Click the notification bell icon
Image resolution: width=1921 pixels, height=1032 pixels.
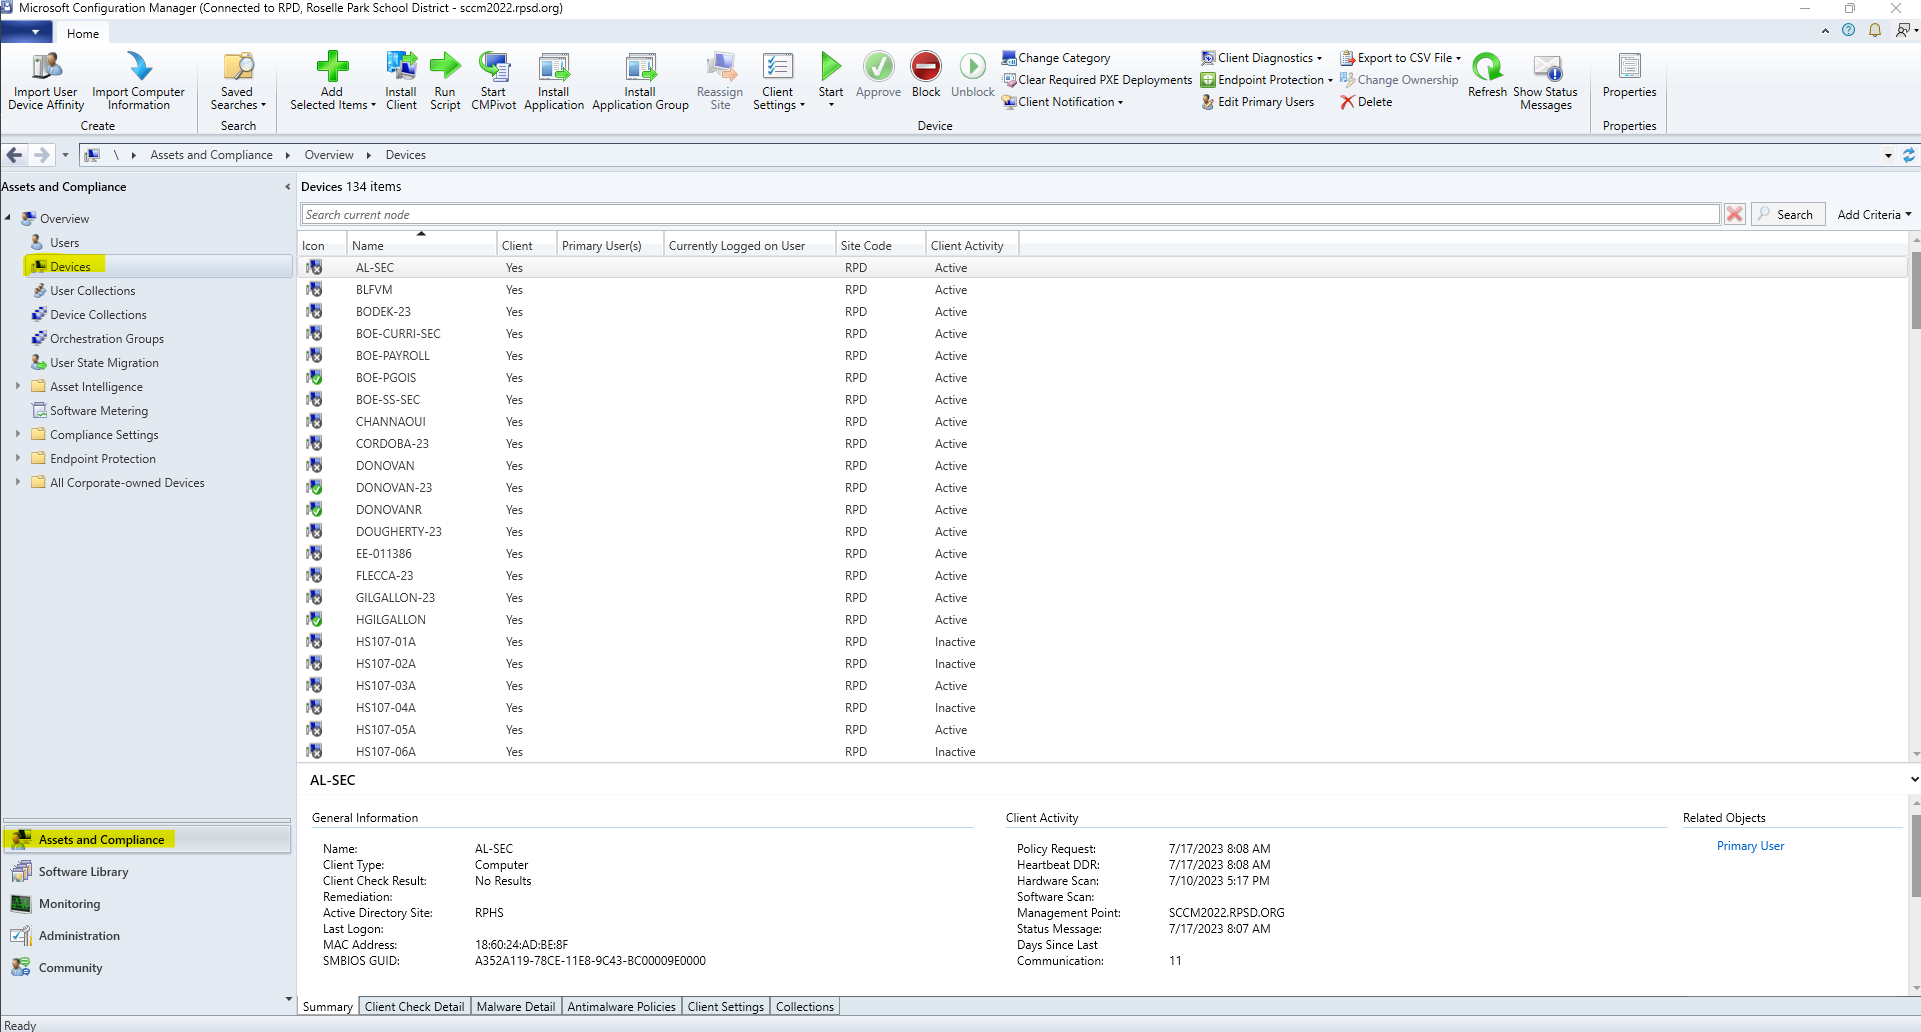pos(1875,30)
